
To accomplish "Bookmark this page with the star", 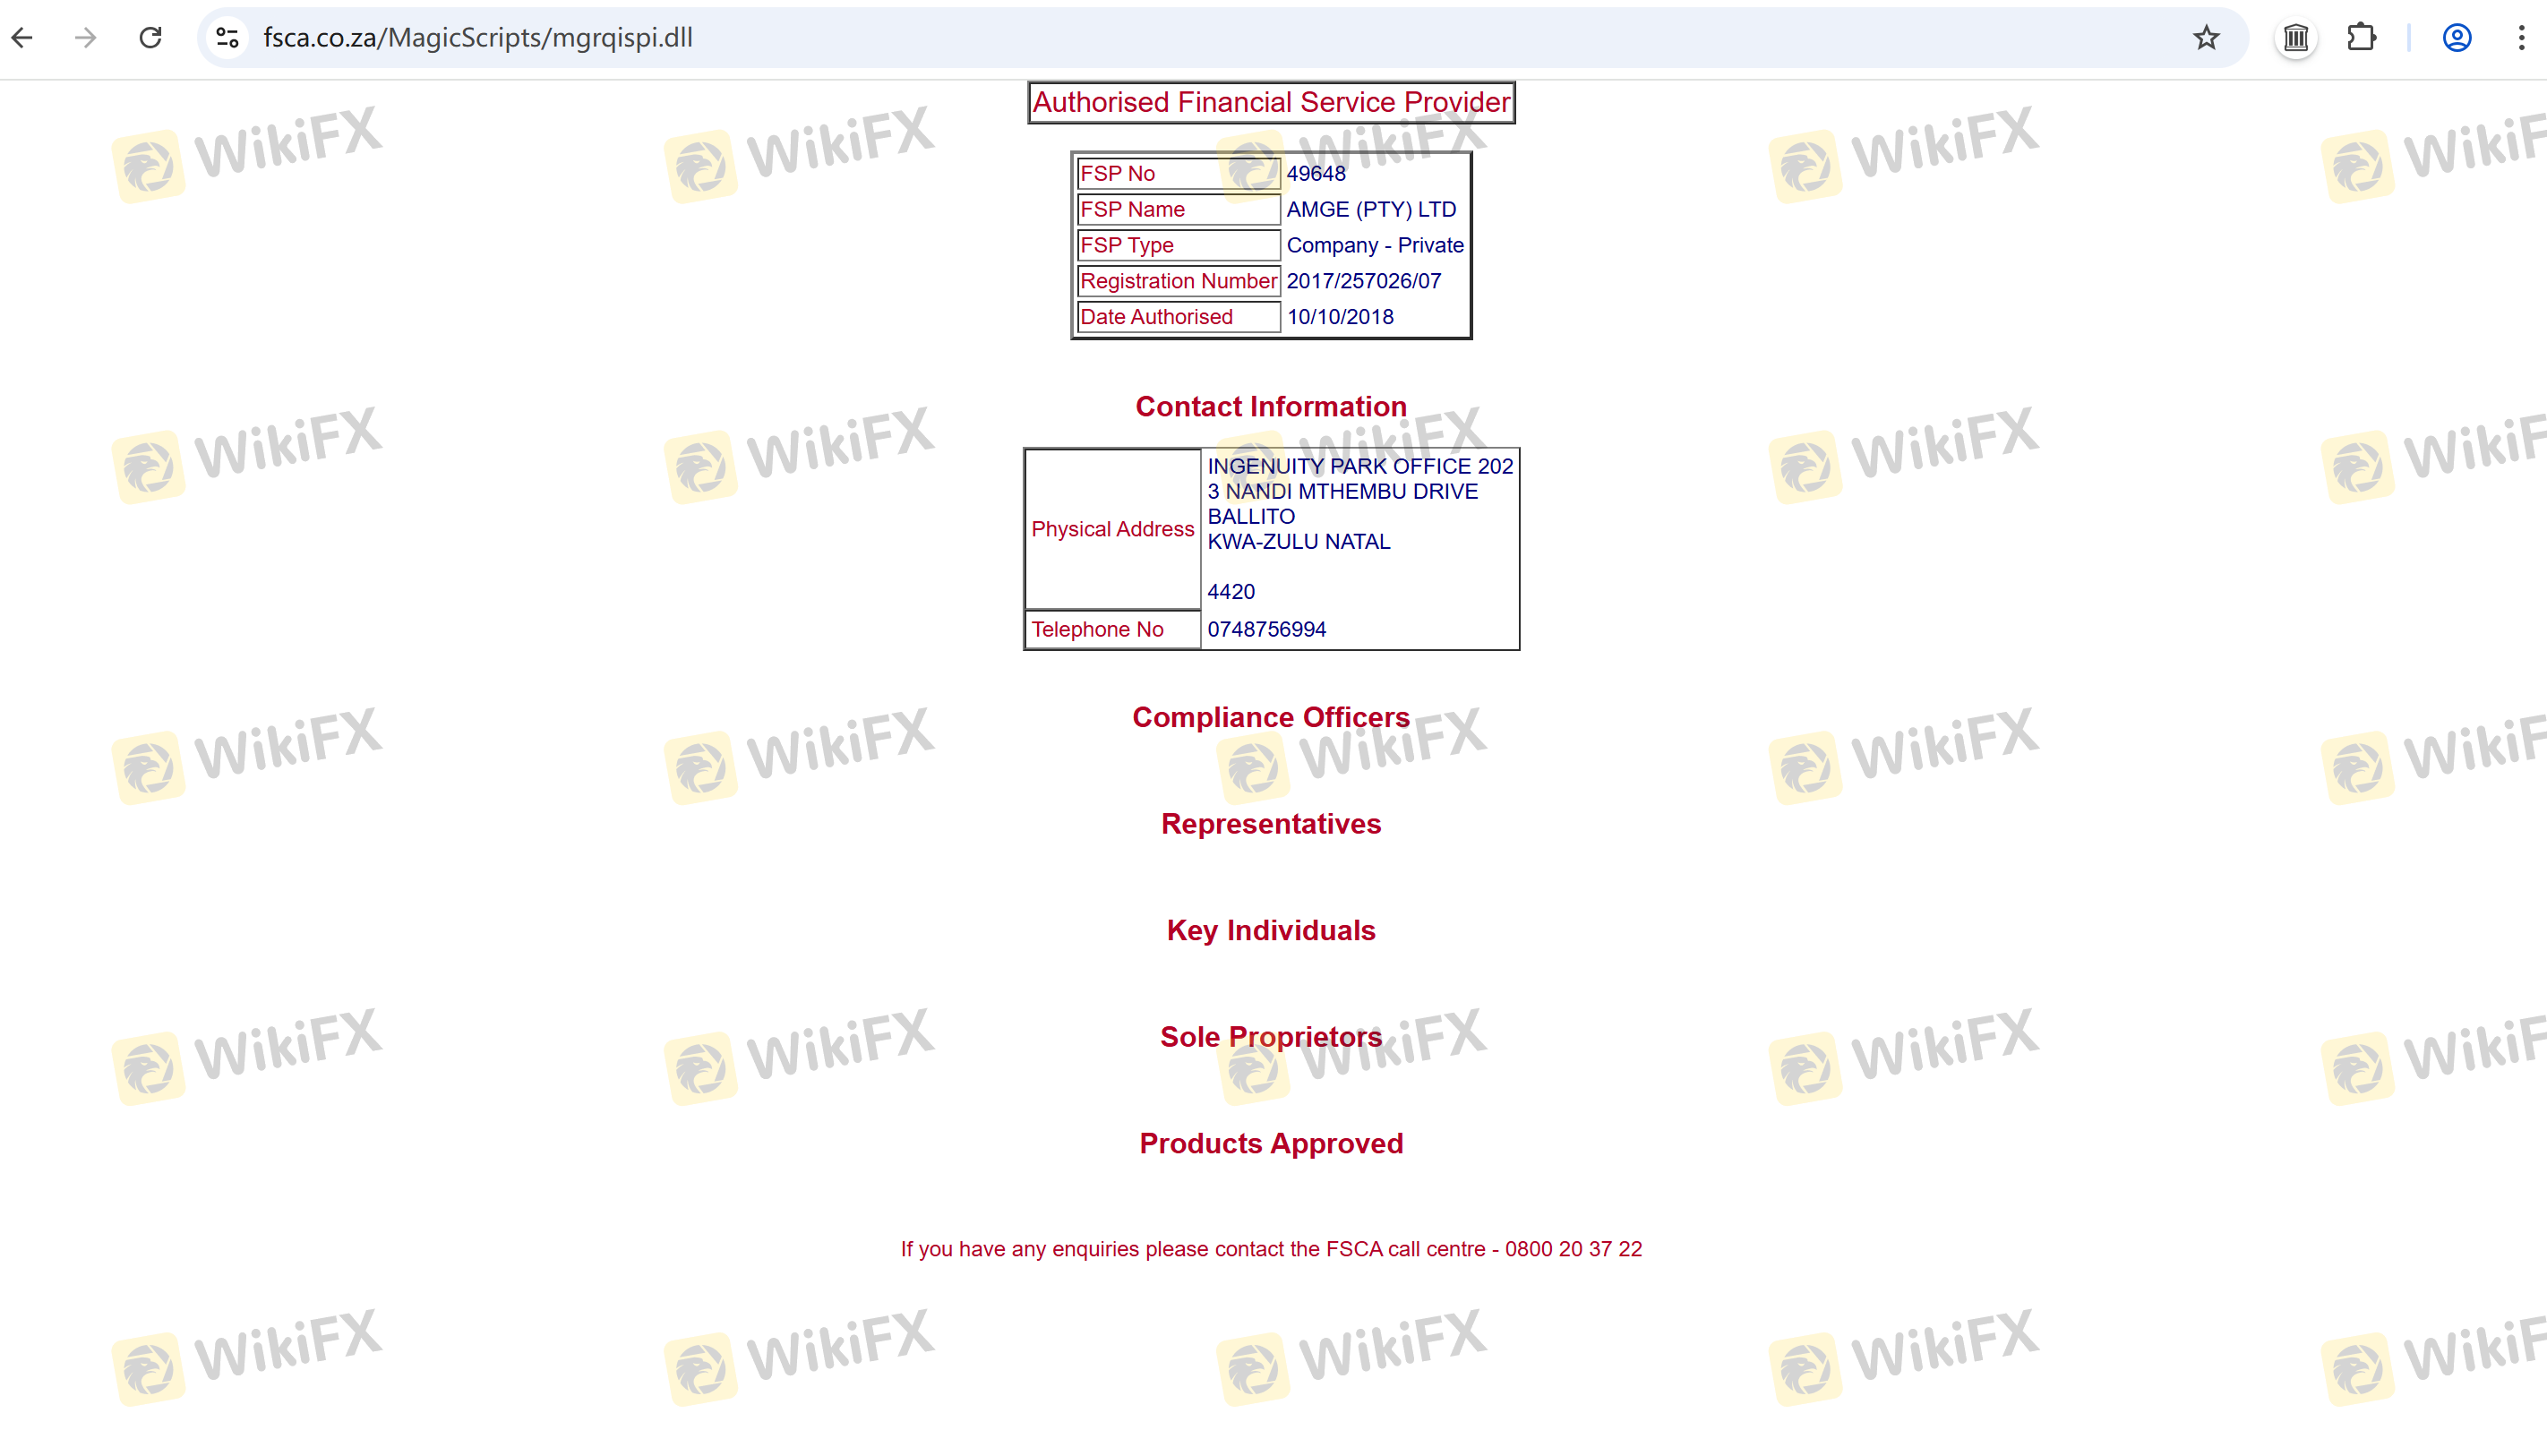I will 2205,38.
